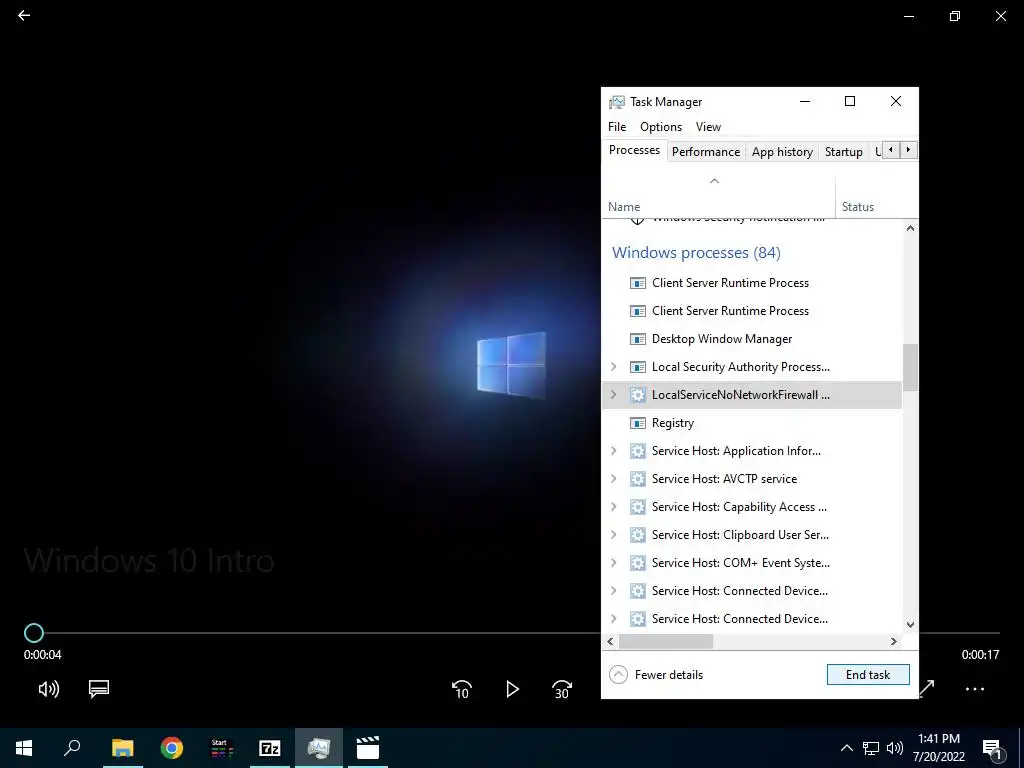Expand Service Host: Application Information

pyautogui.click(x=613, y=451)
